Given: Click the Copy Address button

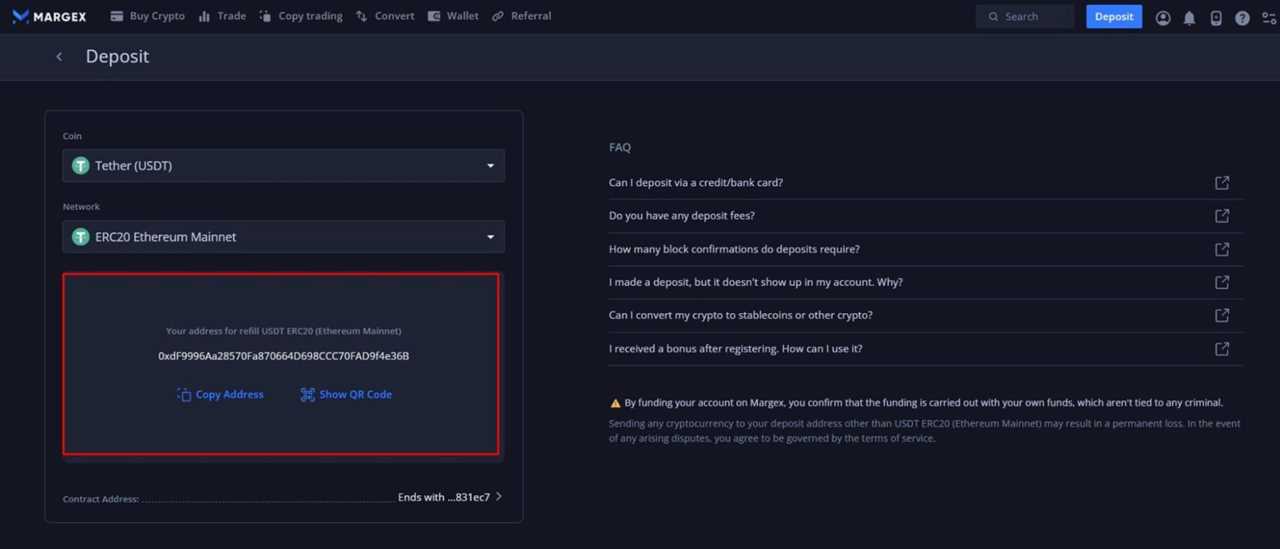Looking at the screenshot, I should click(x=220, y=395).
